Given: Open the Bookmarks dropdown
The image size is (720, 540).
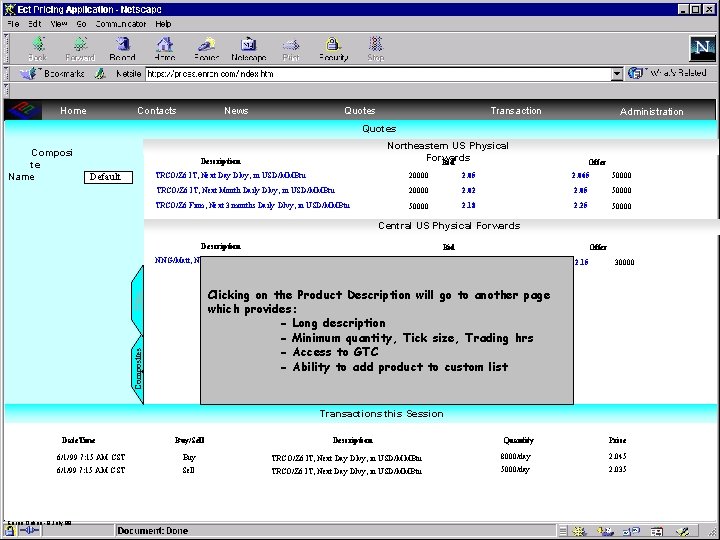Looking at the screenshot, I should (56, 74).
